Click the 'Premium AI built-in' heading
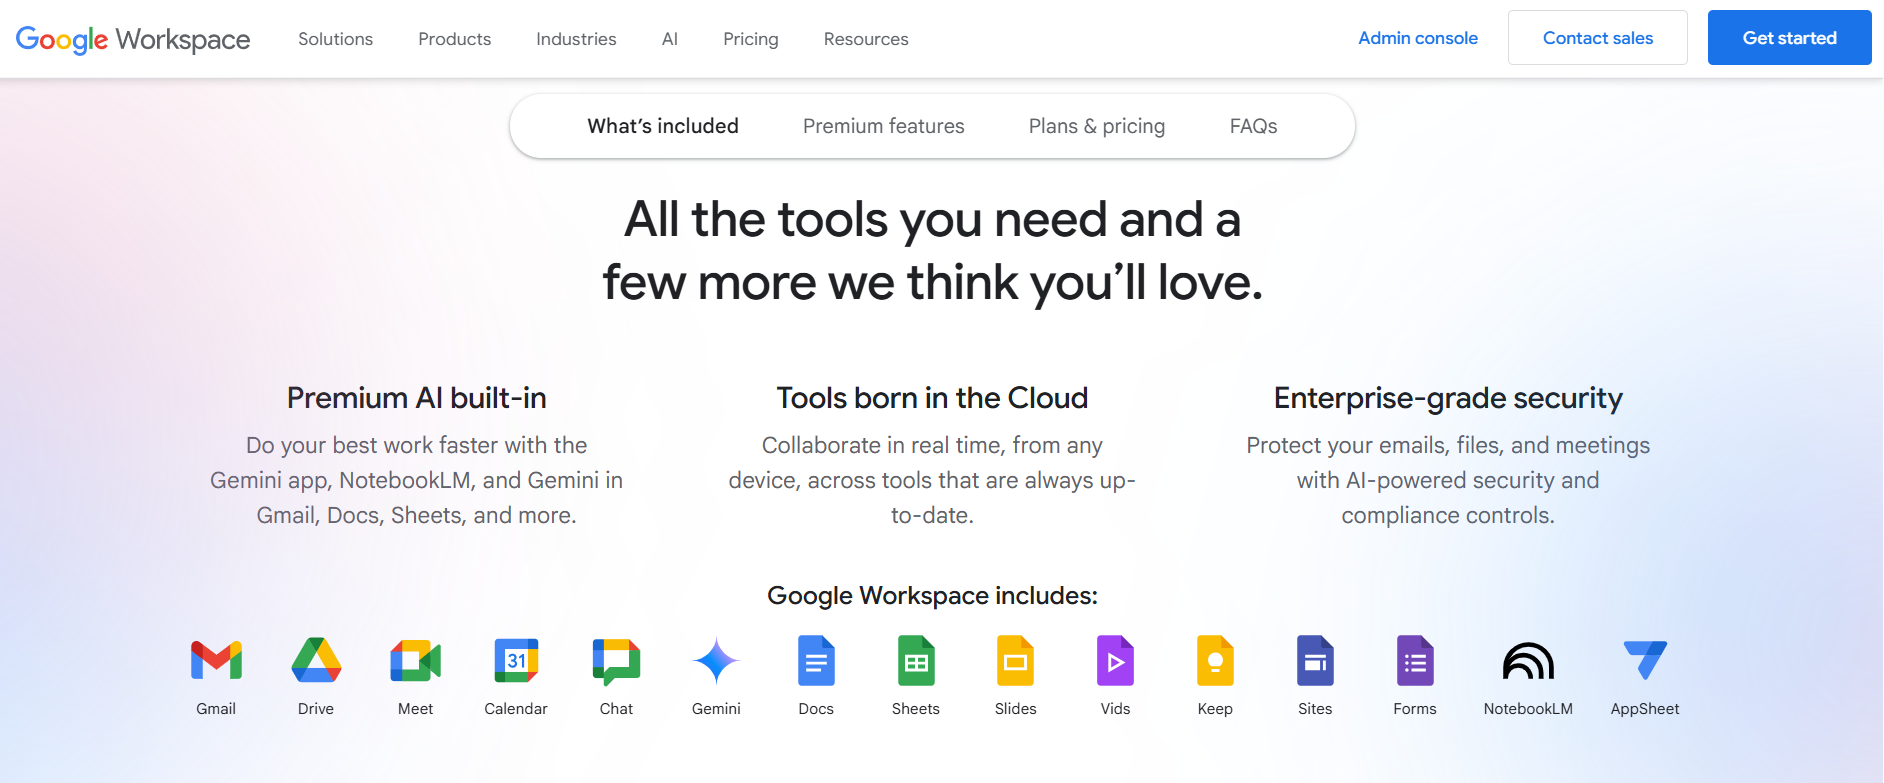This screenshot has width=1884, height=783. click(417, 398)
